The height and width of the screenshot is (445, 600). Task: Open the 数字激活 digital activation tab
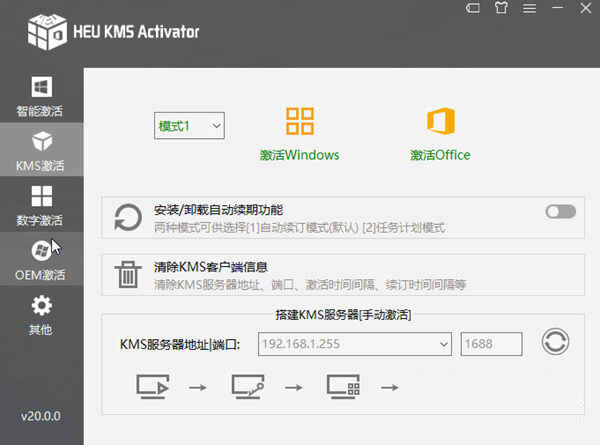(x=41, y=205)
